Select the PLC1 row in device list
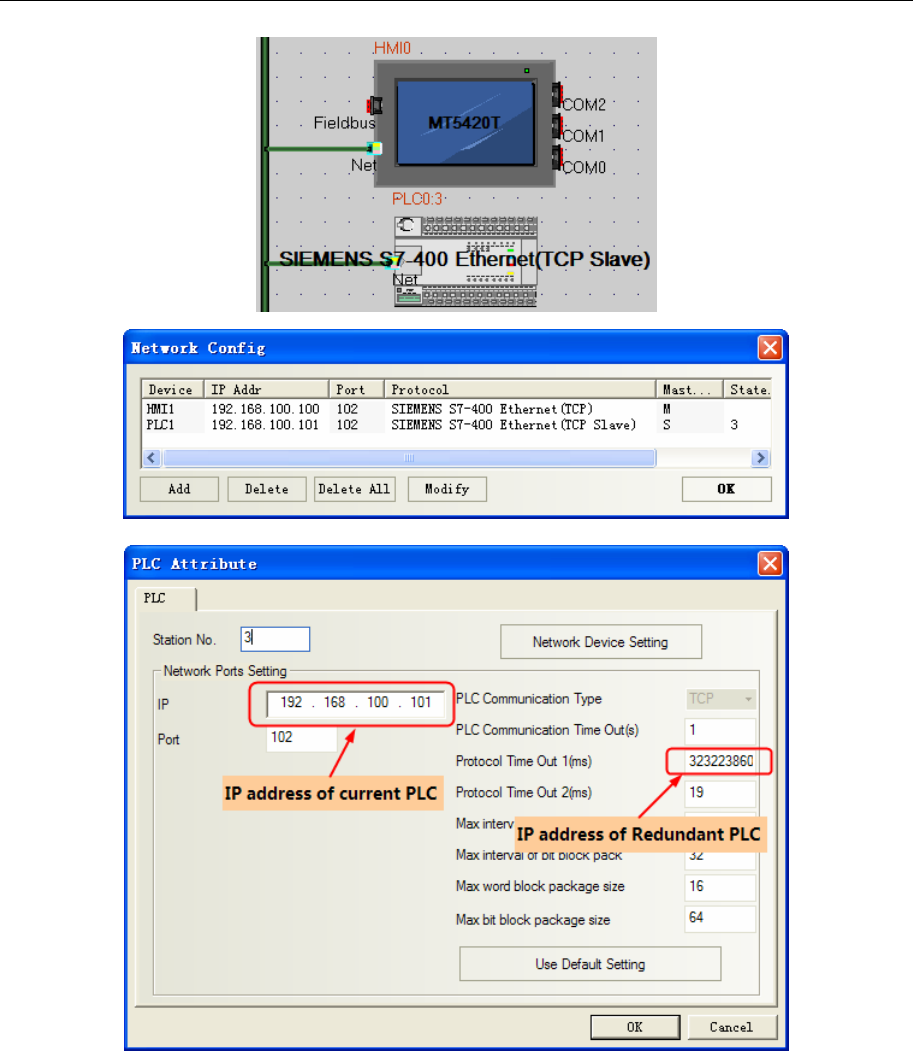Image resolution: width=913 pixels, height=1051 pixels. click(456, 425)
